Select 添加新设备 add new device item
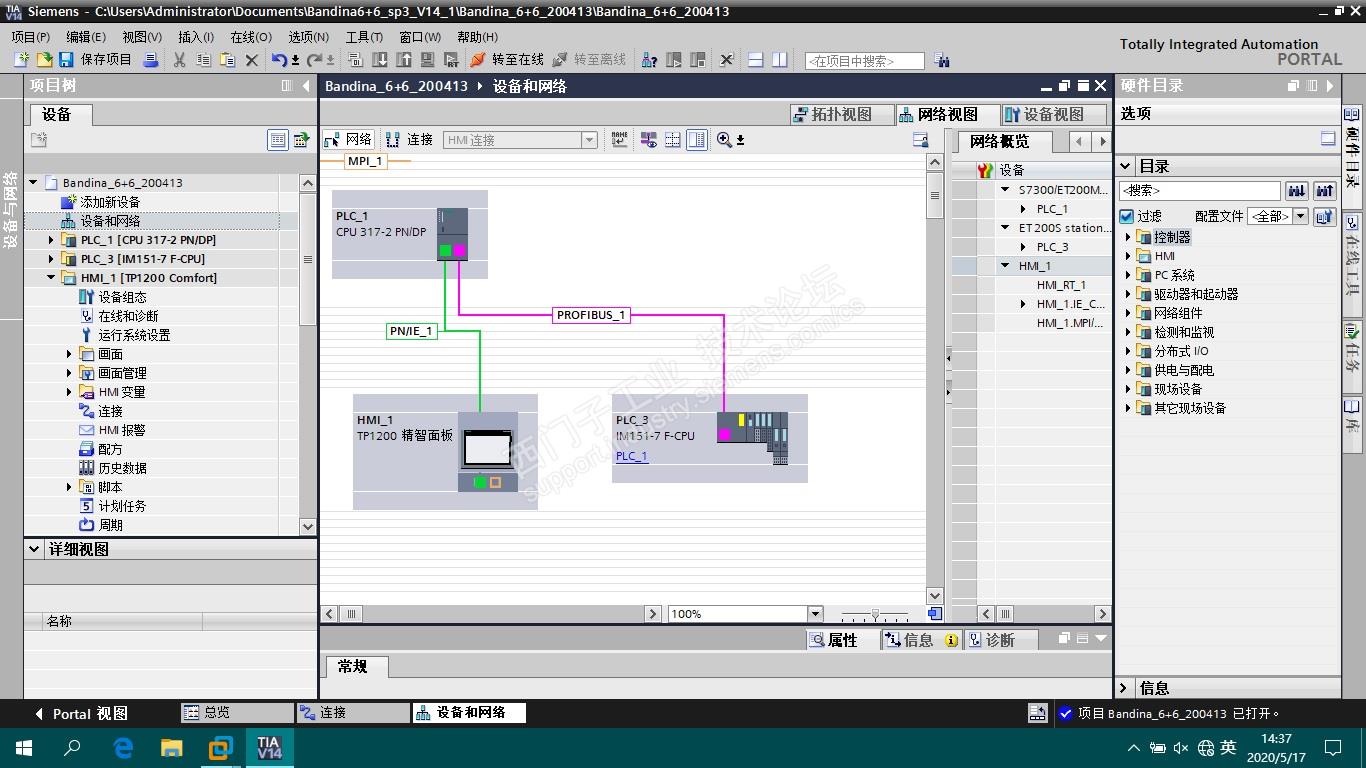 (110, 202)
